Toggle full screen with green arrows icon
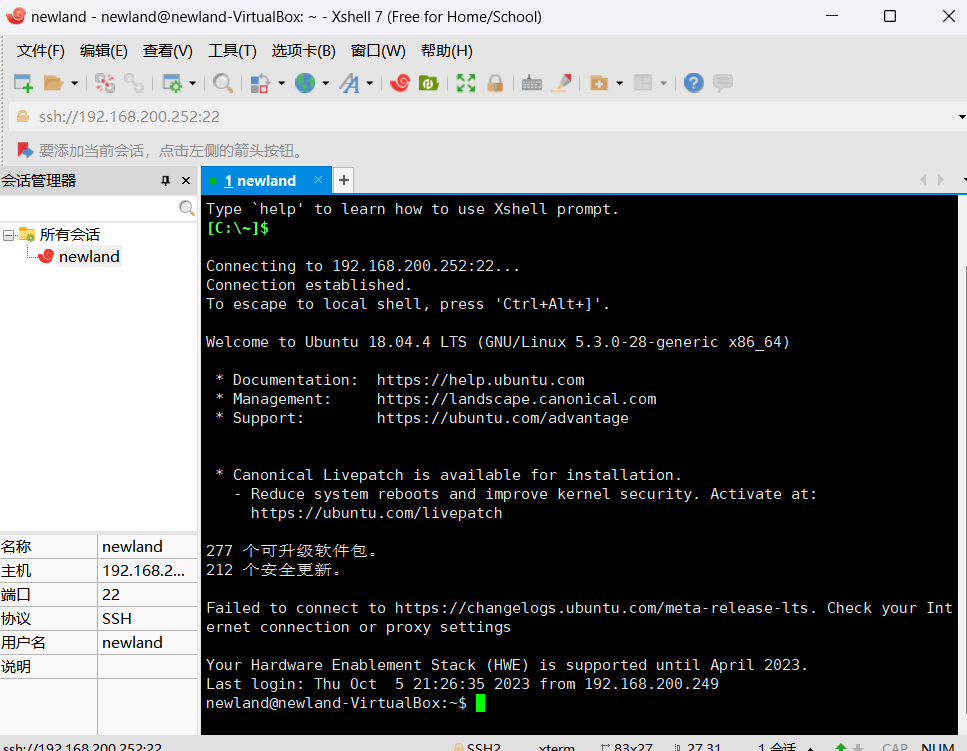967x751 pixels. click(466, 83)
